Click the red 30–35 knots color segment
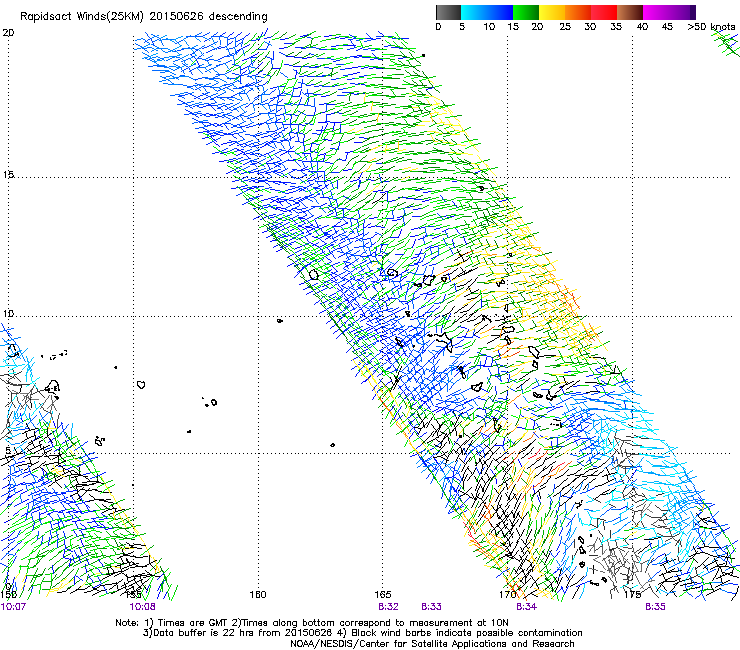The height and width of the screenshot is (650, 740). [604, 12]
